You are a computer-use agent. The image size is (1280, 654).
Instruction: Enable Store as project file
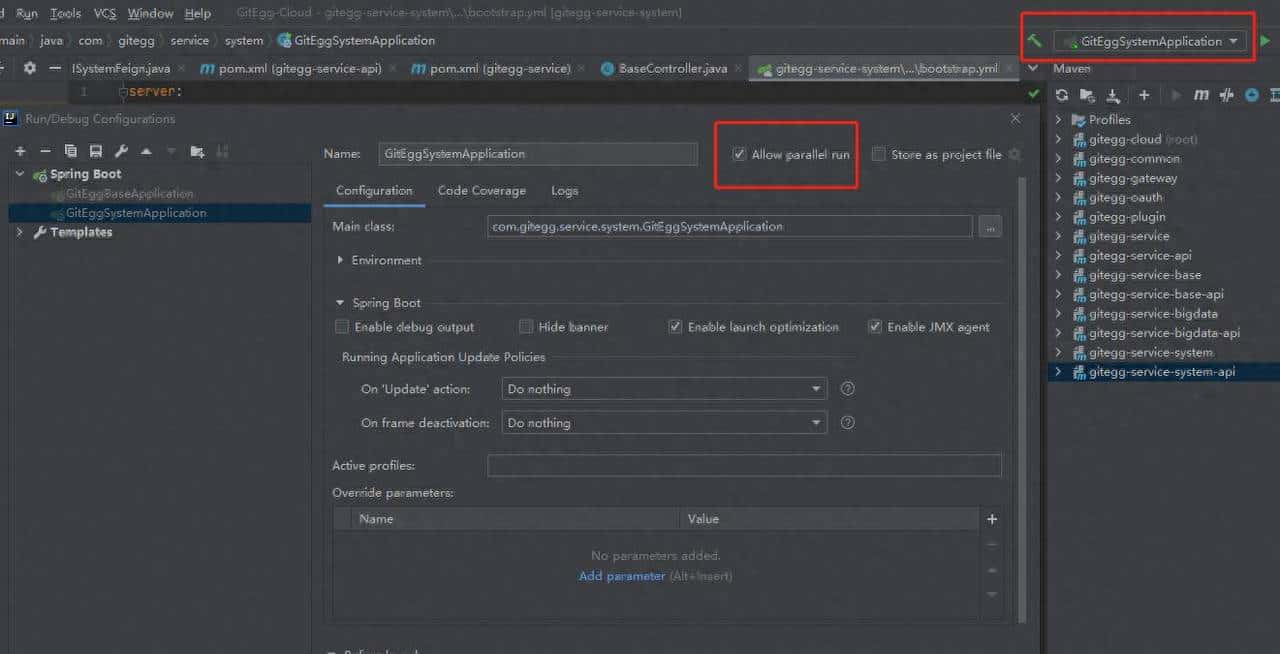[x=878, y=154]
